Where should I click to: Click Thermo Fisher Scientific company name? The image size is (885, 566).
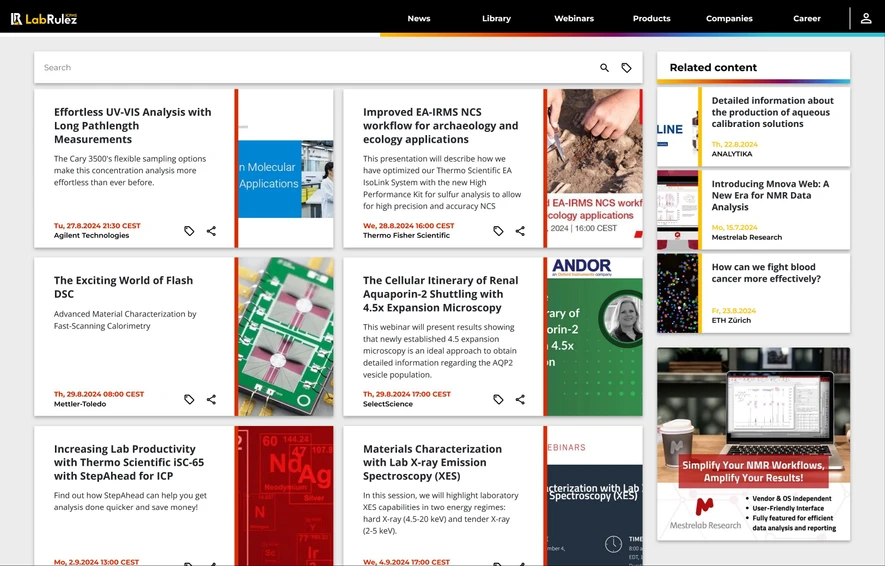coord(406,235)
